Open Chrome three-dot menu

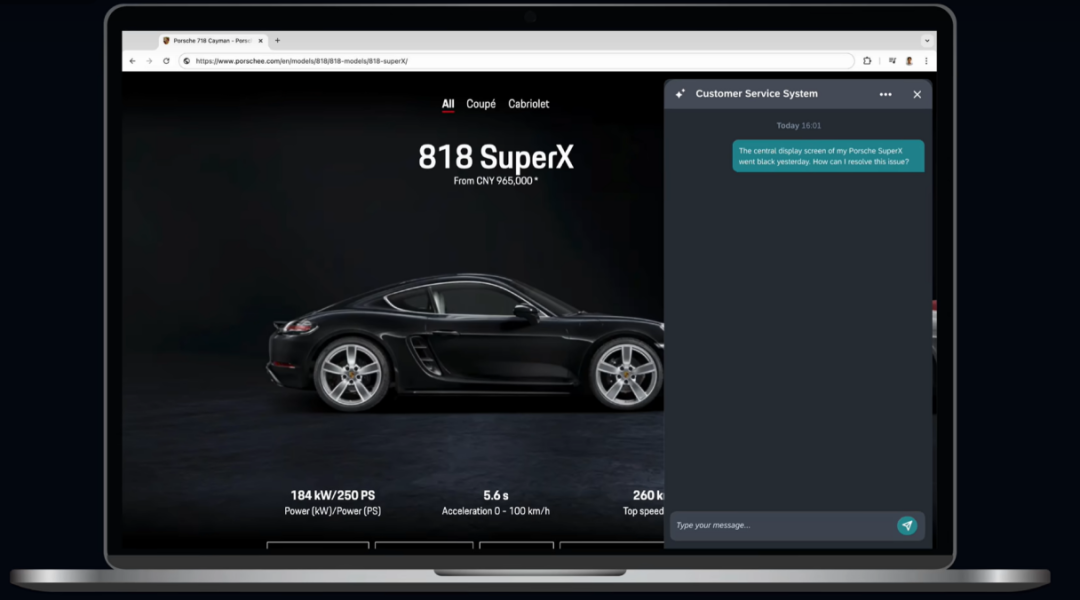(926, 61)
